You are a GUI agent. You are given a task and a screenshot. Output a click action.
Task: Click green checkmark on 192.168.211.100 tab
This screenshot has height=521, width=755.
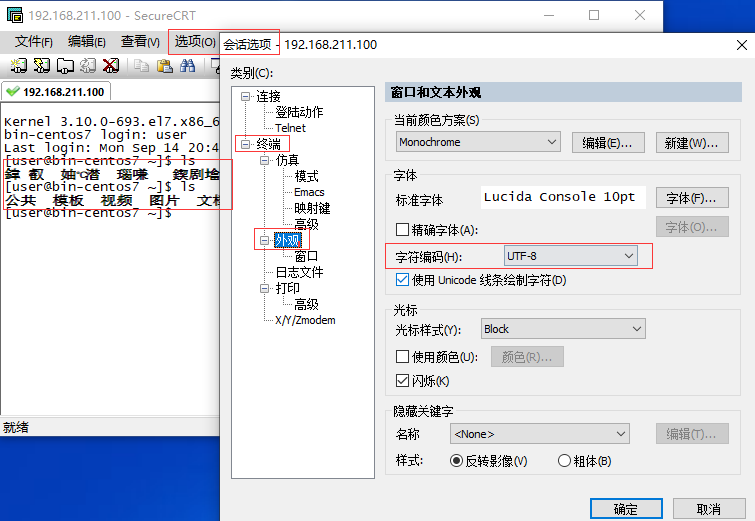click(13, 91)
